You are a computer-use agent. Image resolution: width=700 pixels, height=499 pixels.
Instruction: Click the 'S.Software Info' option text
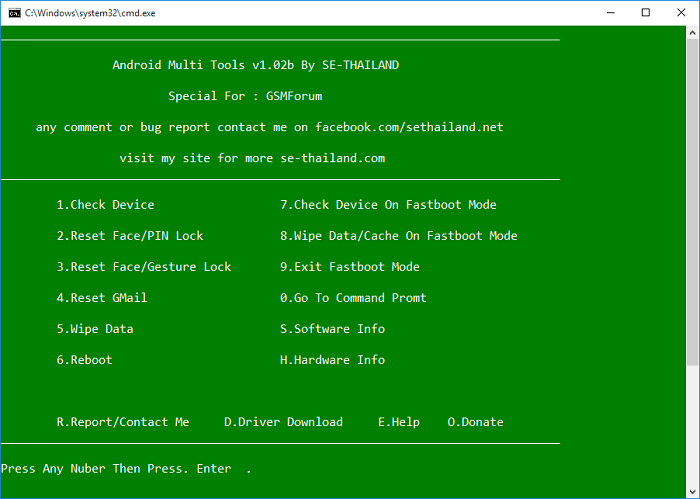point(332,329)
